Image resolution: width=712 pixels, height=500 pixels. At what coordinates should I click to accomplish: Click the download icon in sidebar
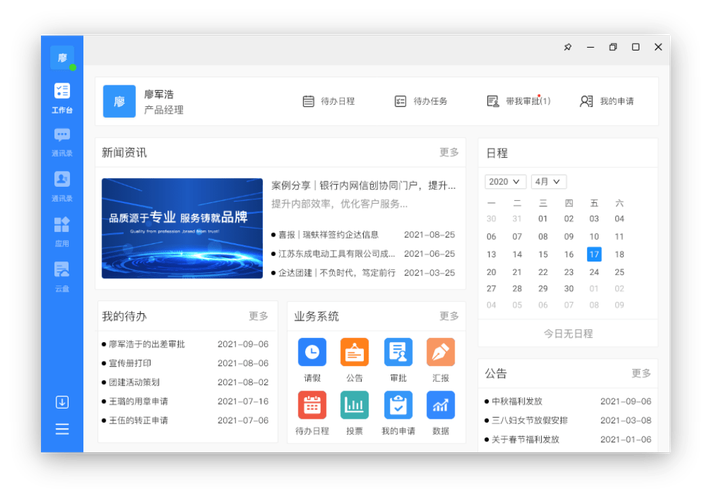point(62,402)
